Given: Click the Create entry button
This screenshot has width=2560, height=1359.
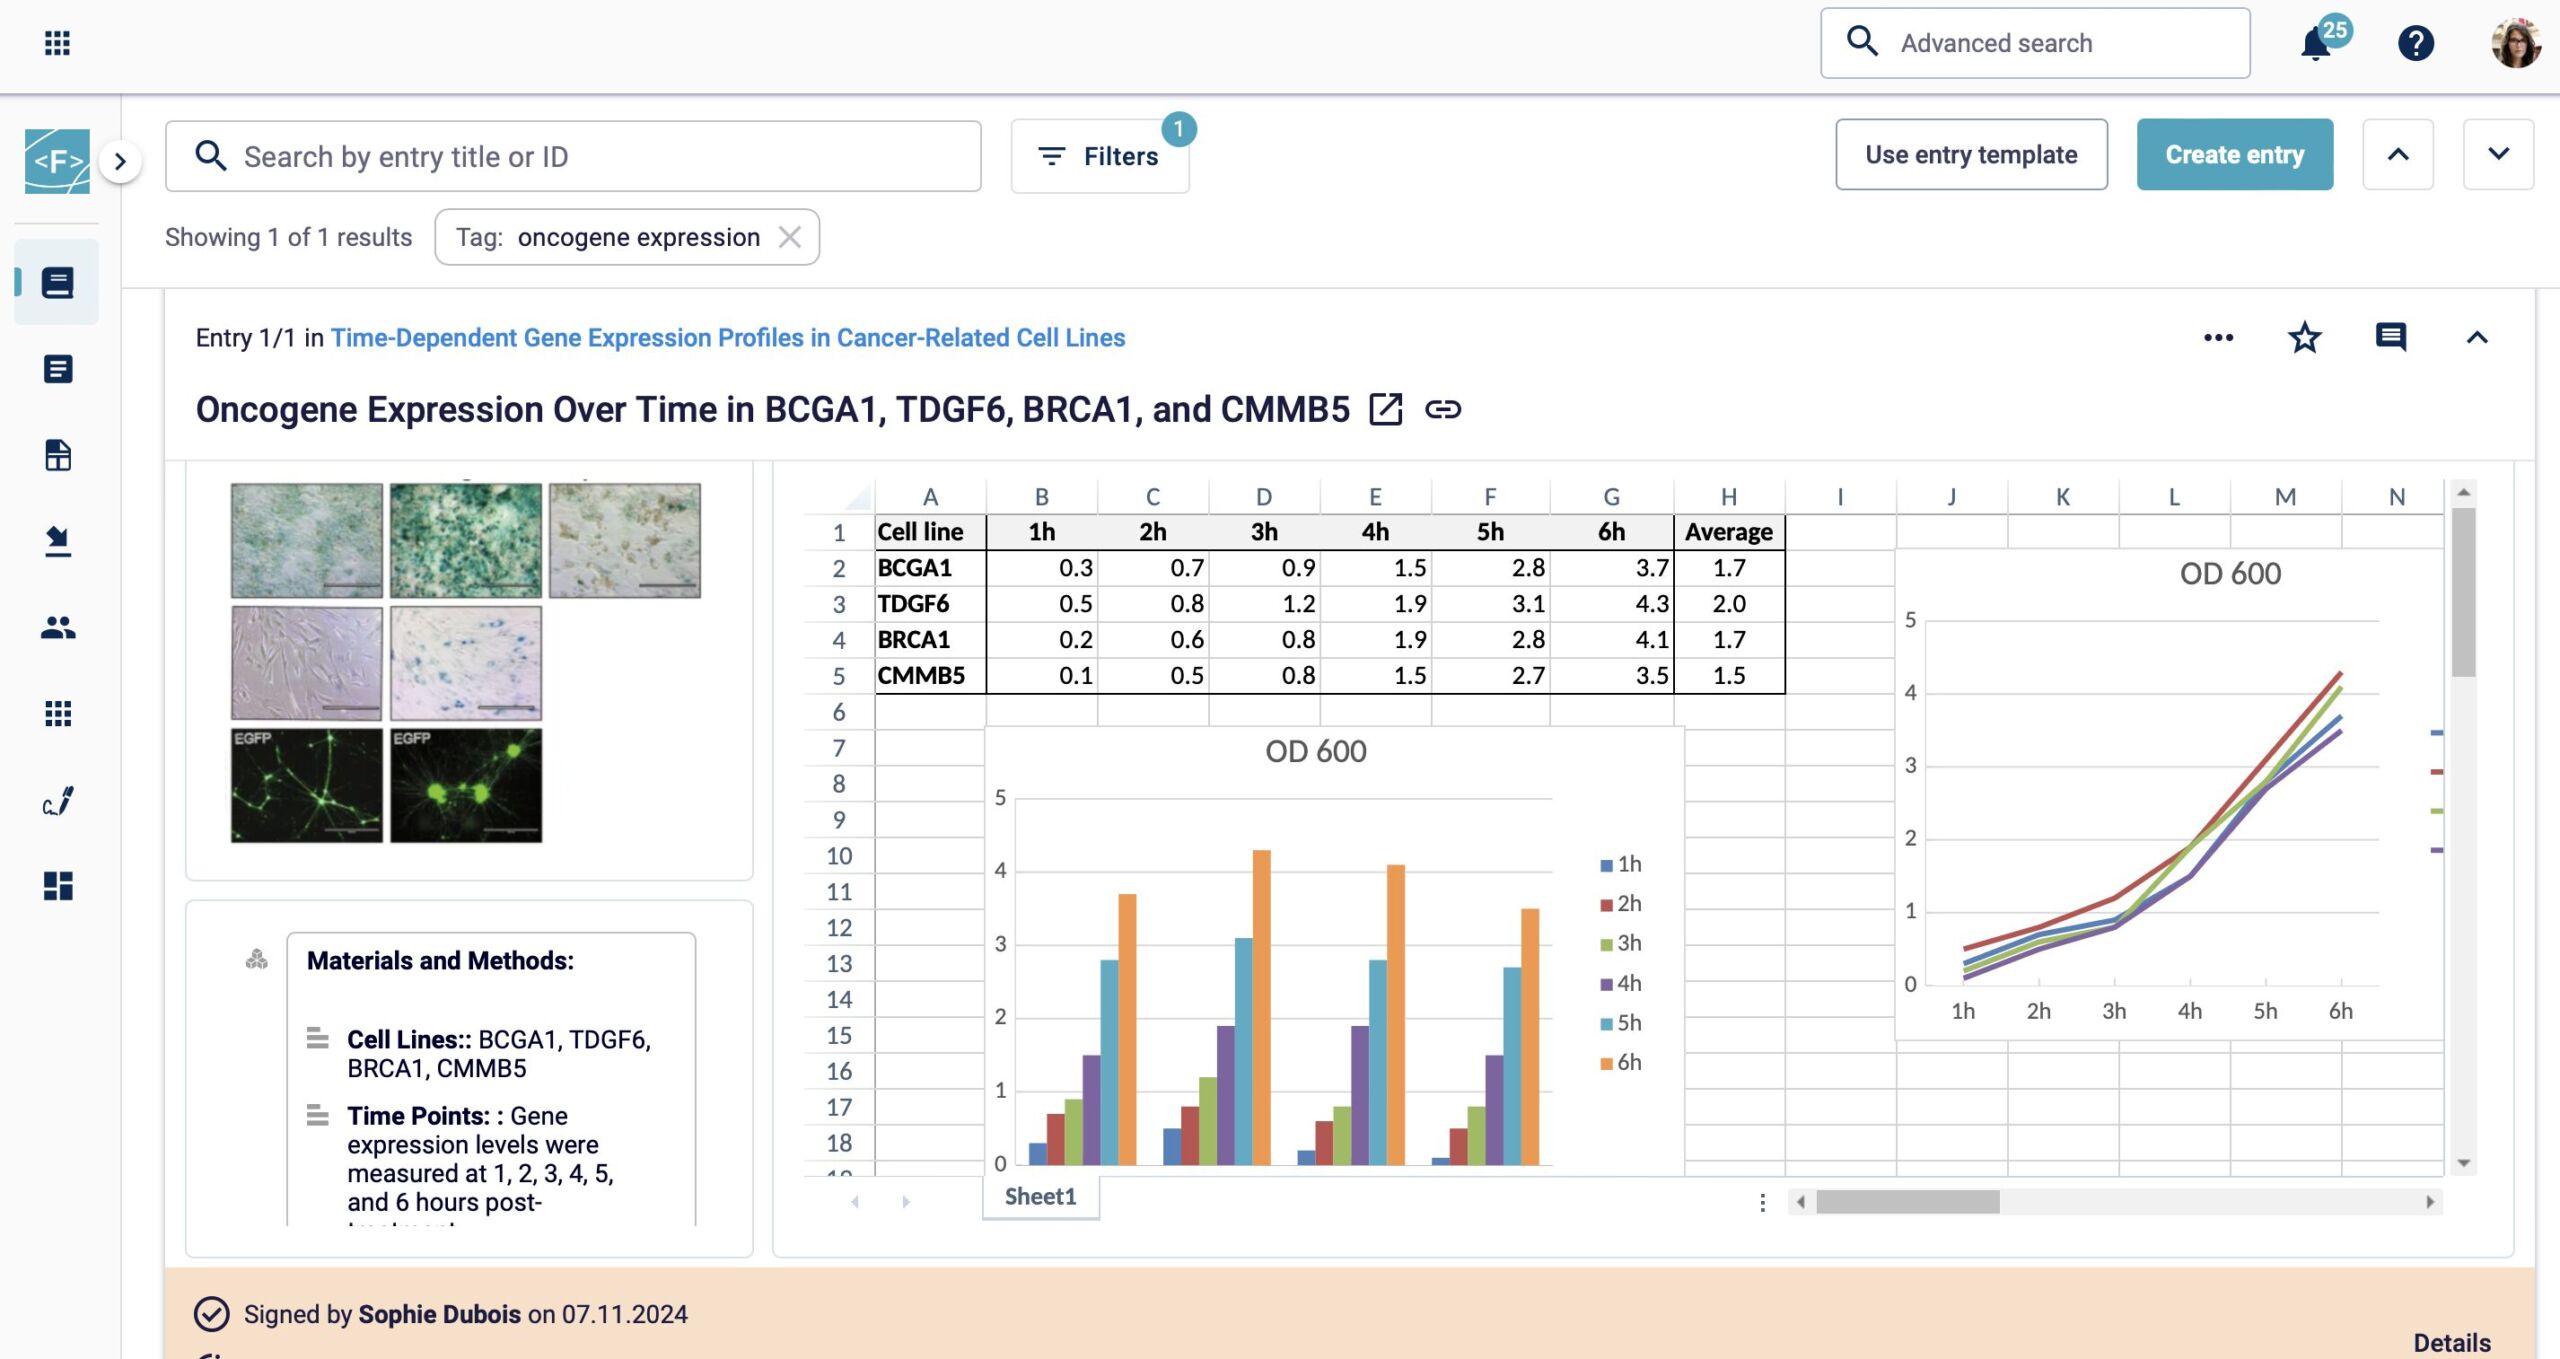Looking at the screenshot, I should tap(2235, 154).
